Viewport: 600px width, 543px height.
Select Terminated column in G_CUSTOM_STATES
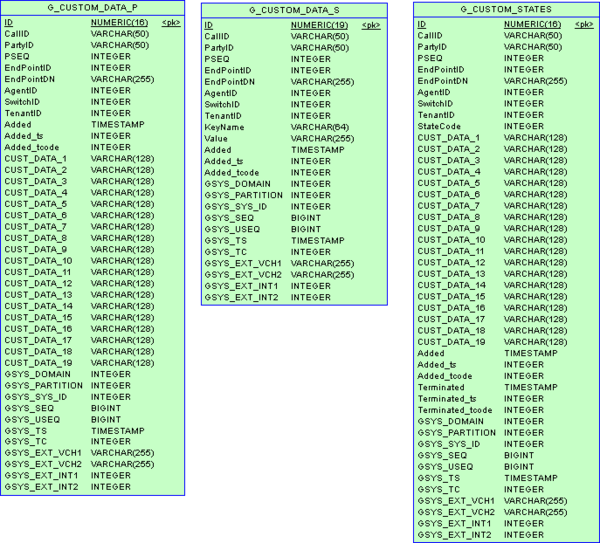point(441,387)
